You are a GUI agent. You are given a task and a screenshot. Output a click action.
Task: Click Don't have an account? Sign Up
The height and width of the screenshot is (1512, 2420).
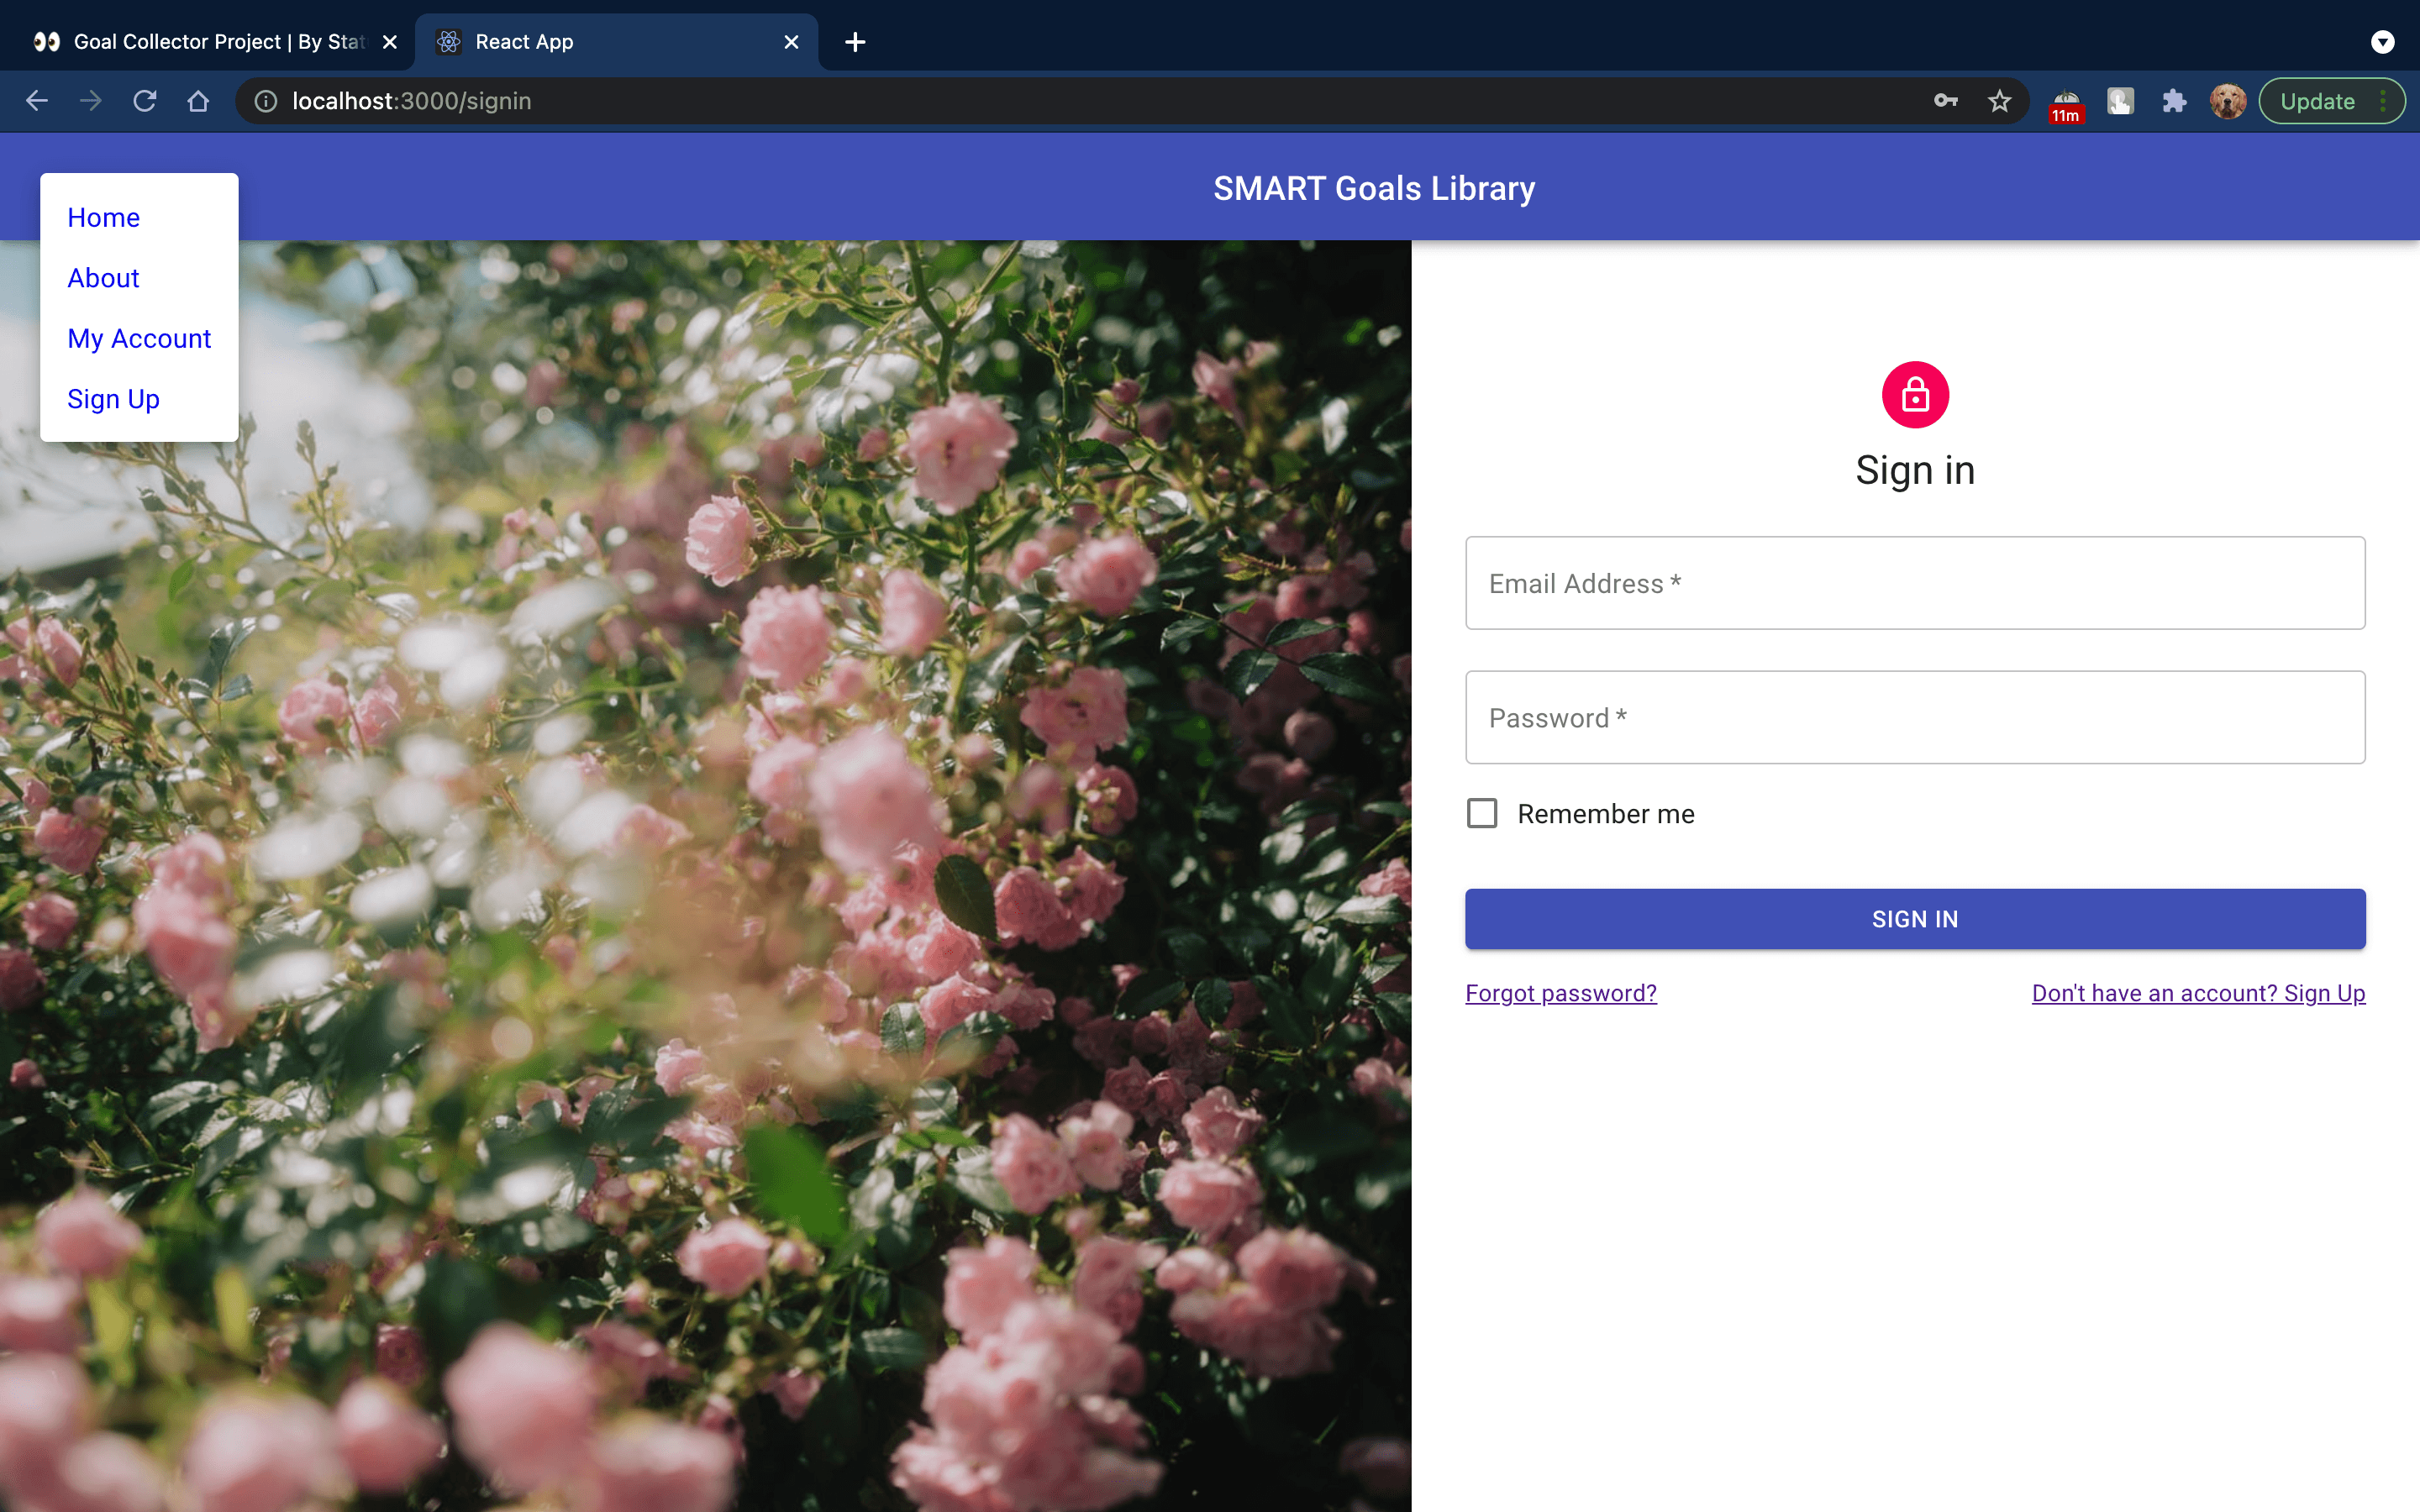pos(2199,991)
